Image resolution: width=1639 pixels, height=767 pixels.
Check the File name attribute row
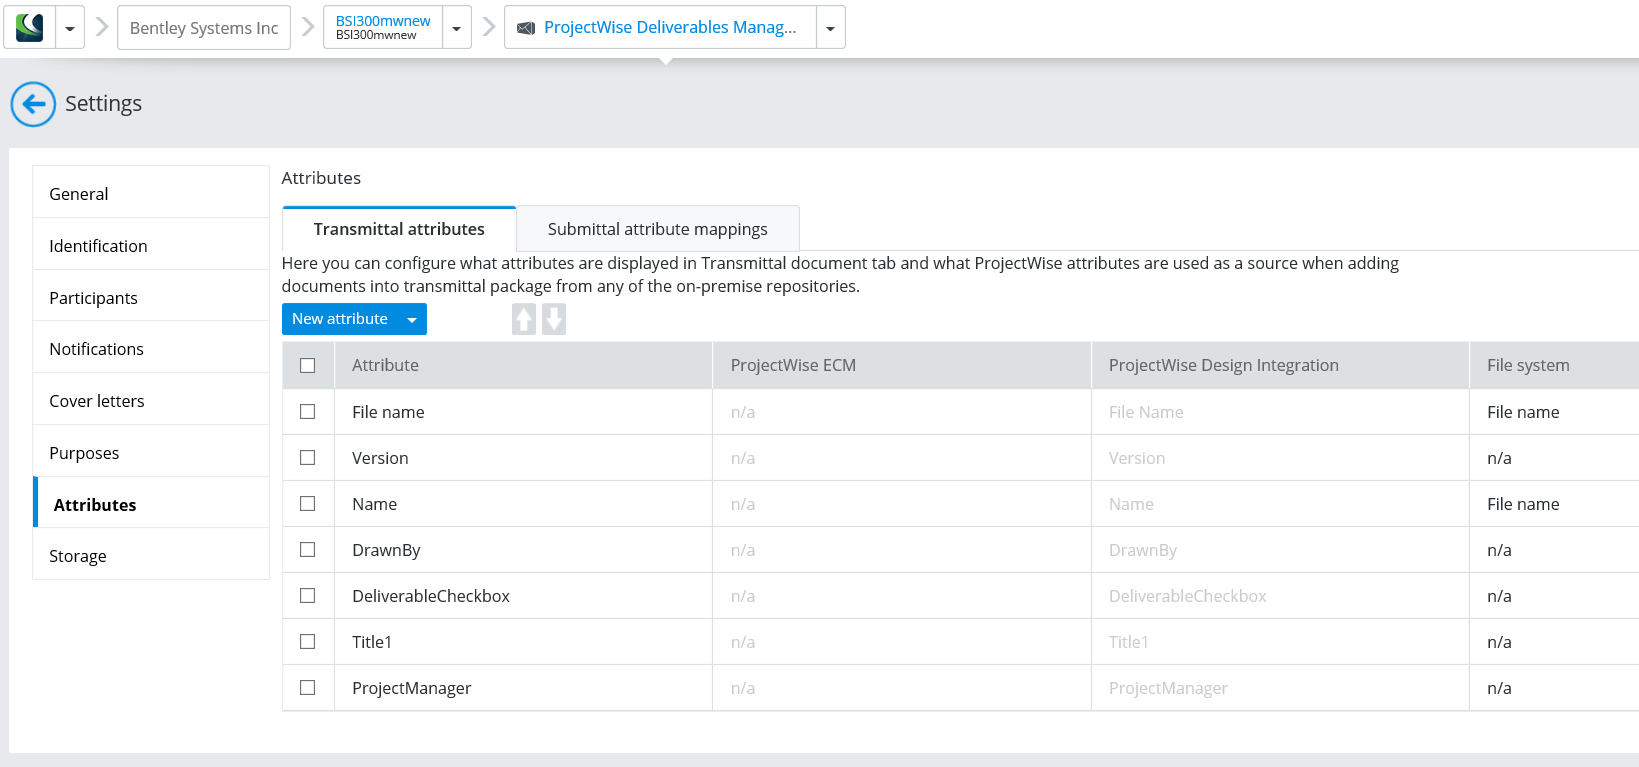(x=308, y=412)
